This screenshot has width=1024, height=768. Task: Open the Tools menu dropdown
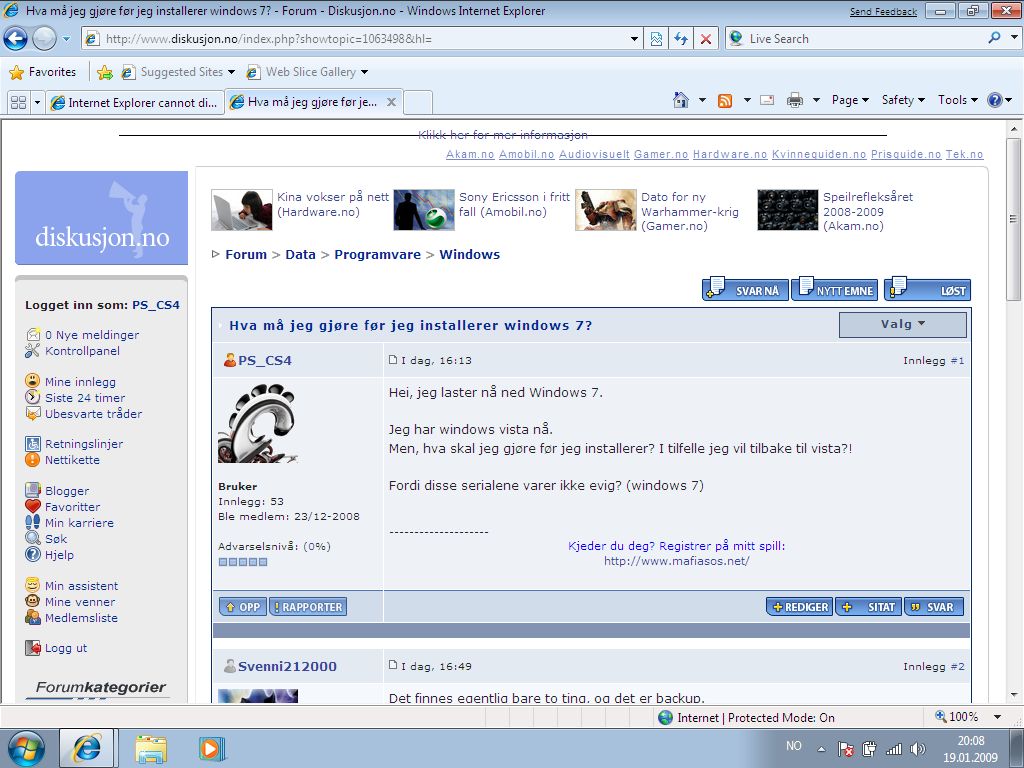[957, 100]
